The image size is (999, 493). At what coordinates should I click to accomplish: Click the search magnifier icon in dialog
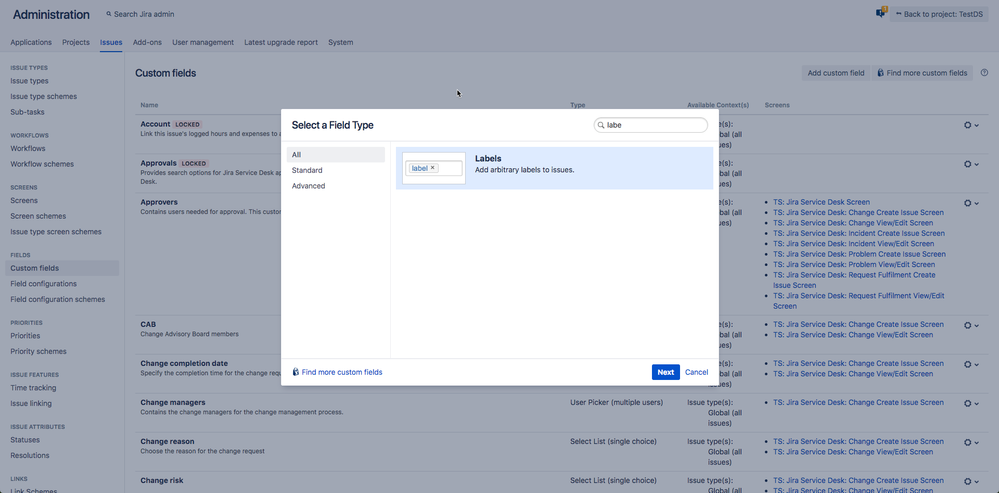click(600, 125)
